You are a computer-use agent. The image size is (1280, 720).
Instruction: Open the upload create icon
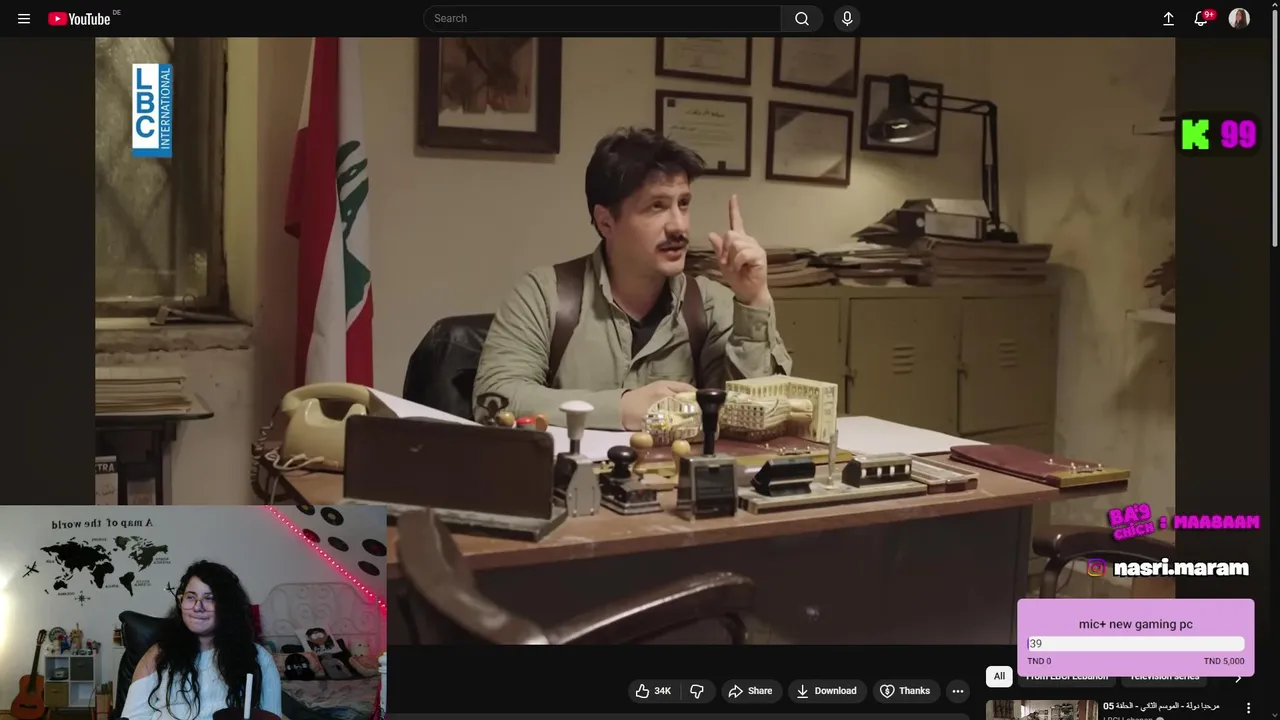pos(1168,19)
